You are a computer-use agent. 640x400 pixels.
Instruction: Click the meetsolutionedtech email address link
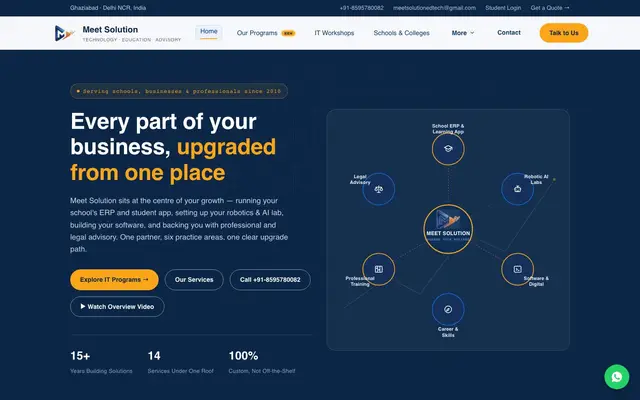coord(434,8)
